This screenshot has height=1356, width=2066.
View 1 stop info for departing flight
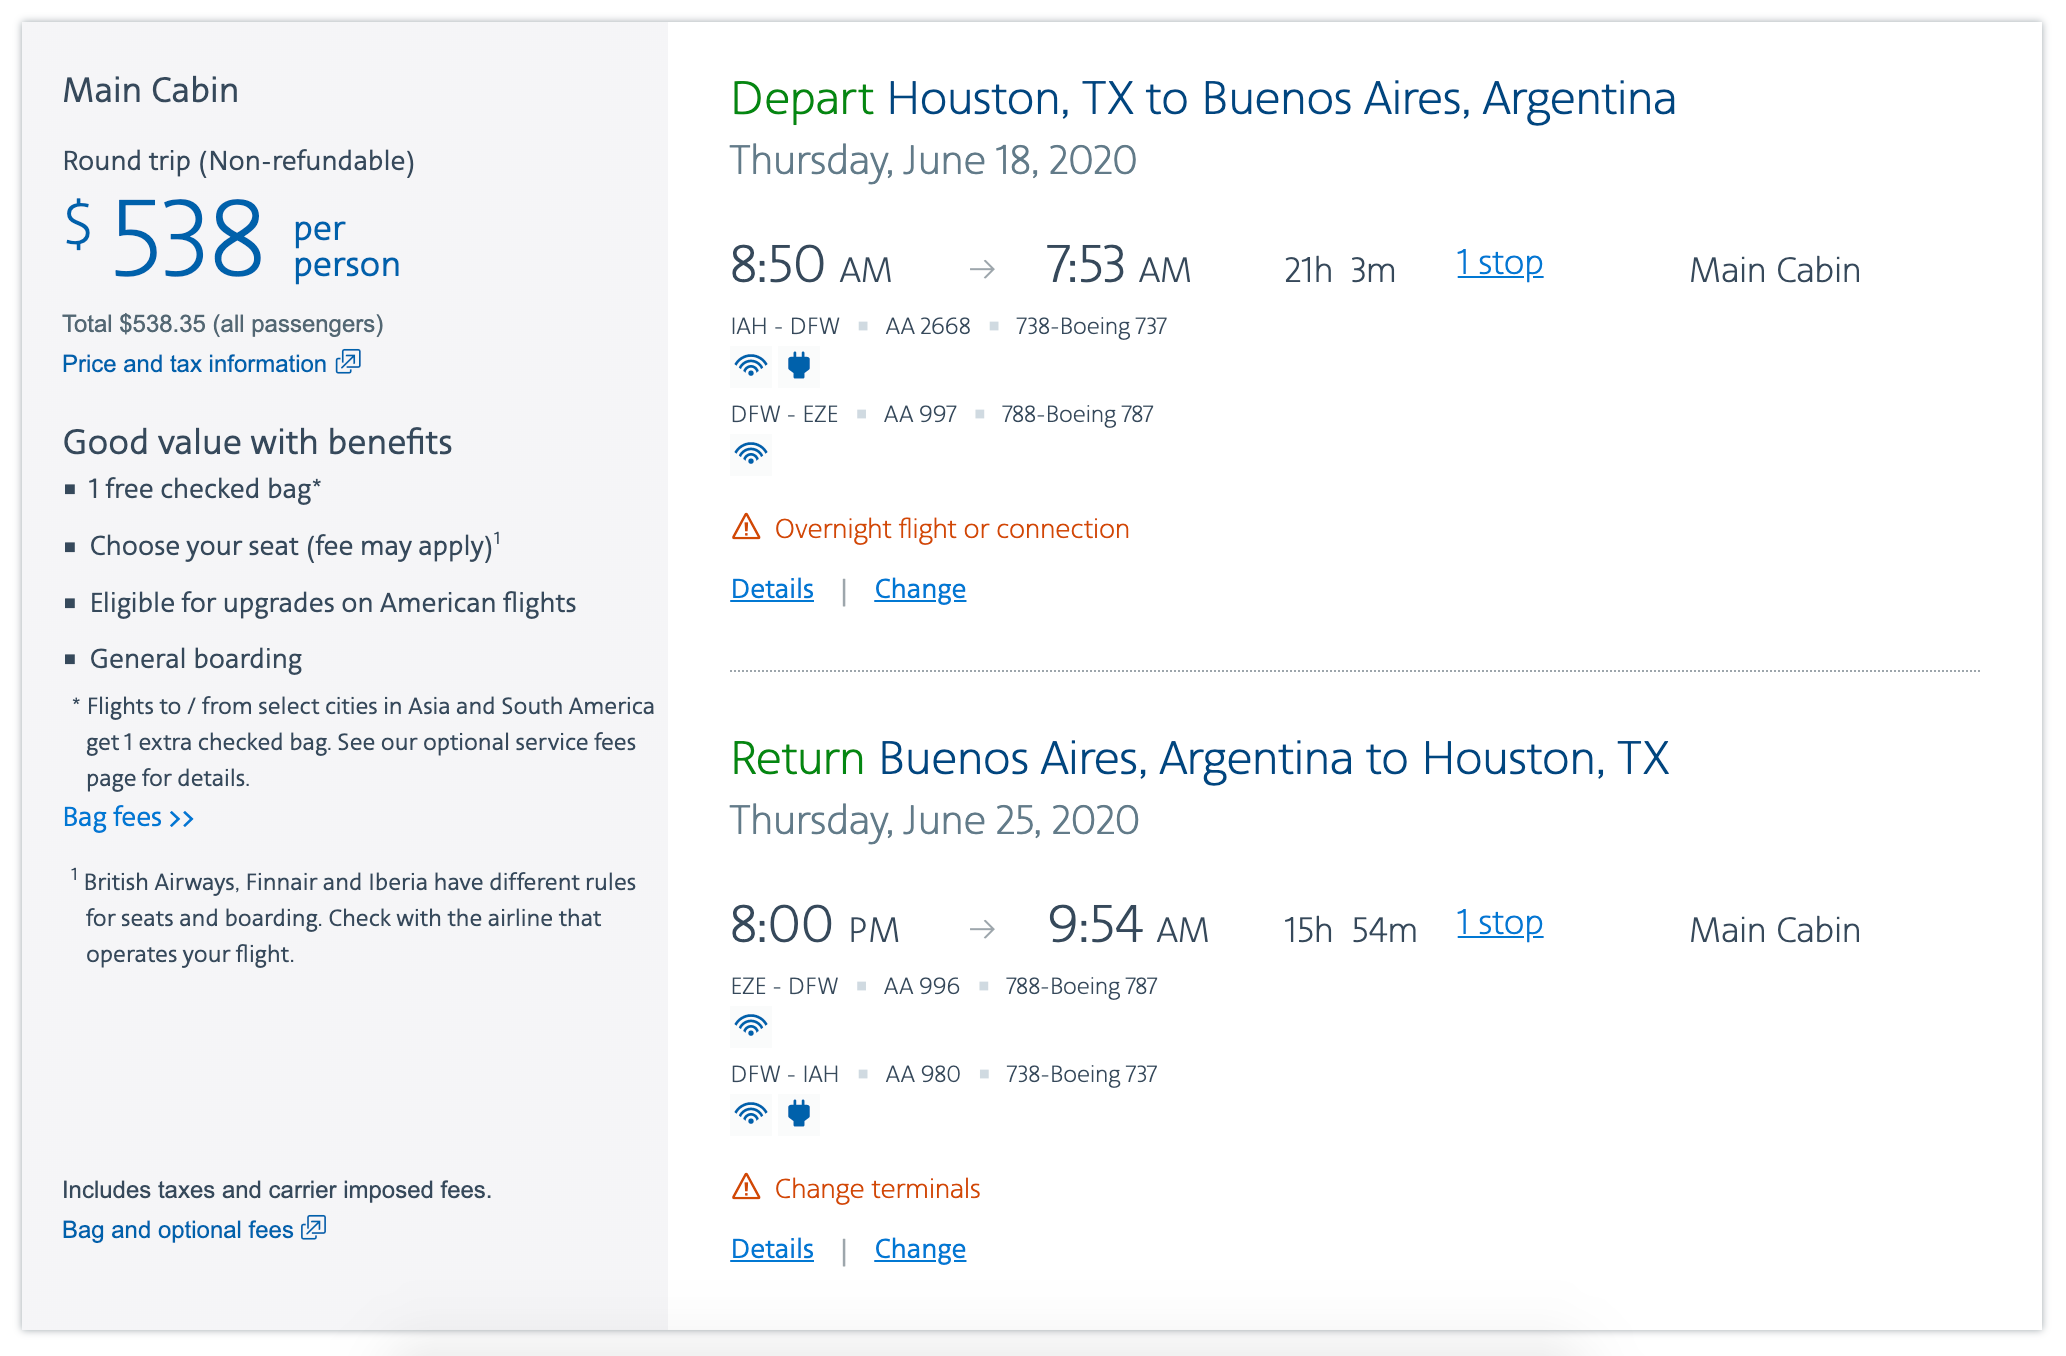click(1499, 263)
